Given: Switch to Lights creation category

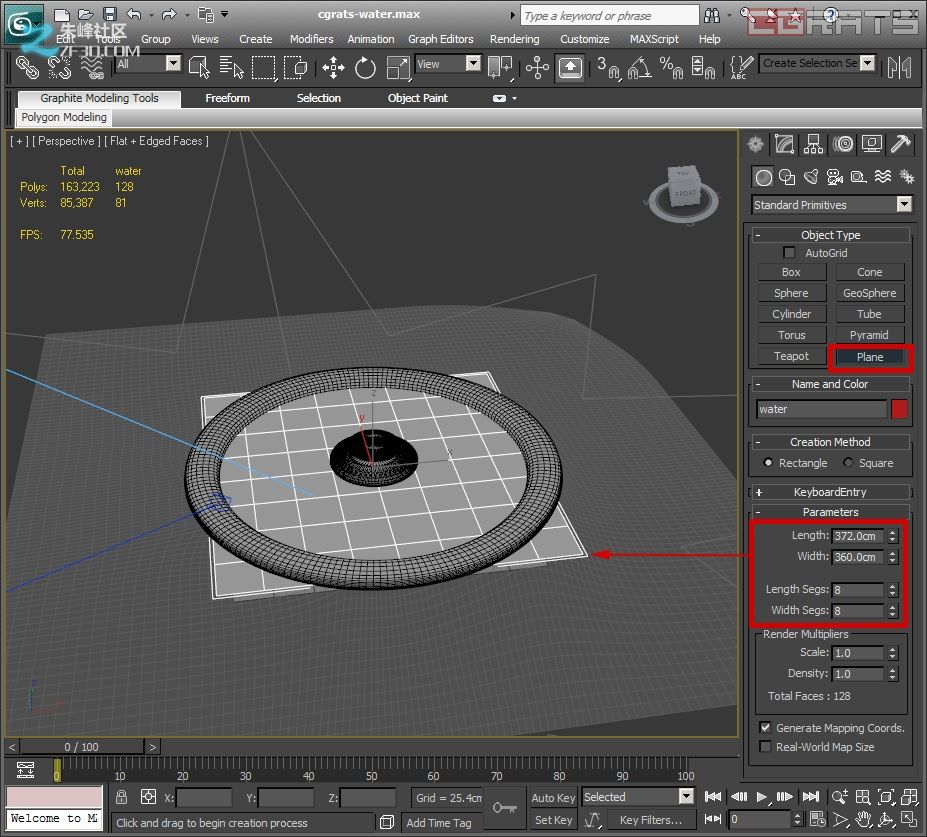Looking at the screenshot, I should point(810,177).
